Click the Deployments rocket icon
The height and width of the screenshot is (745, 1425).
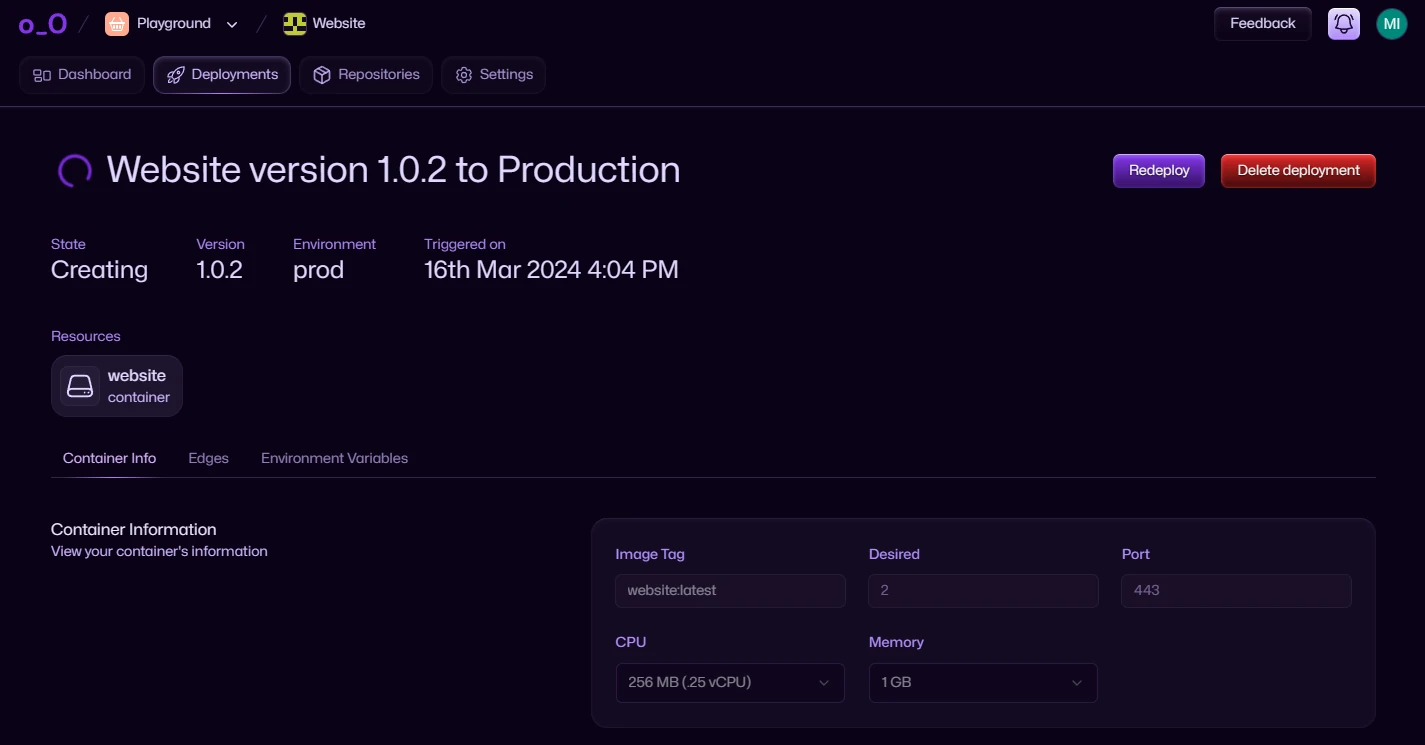[176, 75]
